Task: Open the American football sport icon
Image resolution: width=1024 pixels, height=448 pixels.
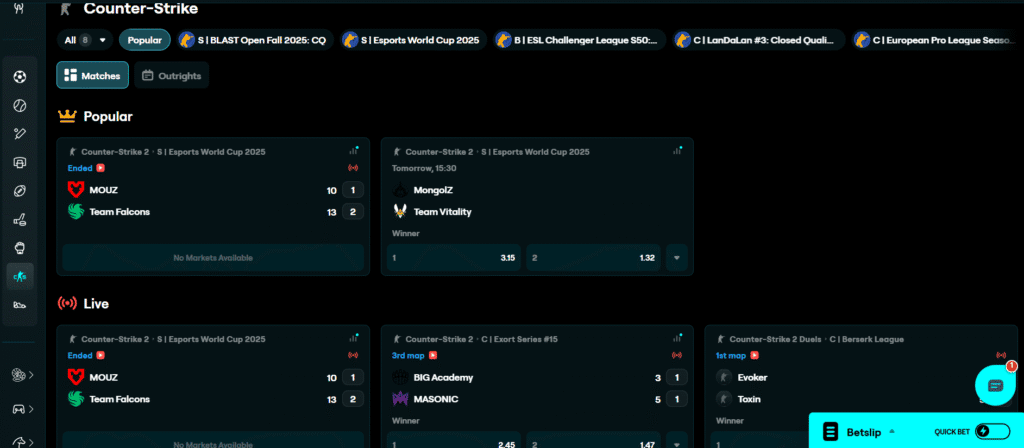Action: point(20,191)
